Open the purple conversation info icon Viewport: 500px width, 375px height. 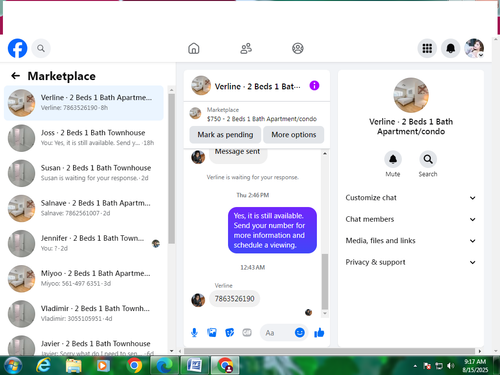click(x=314, y=86)
